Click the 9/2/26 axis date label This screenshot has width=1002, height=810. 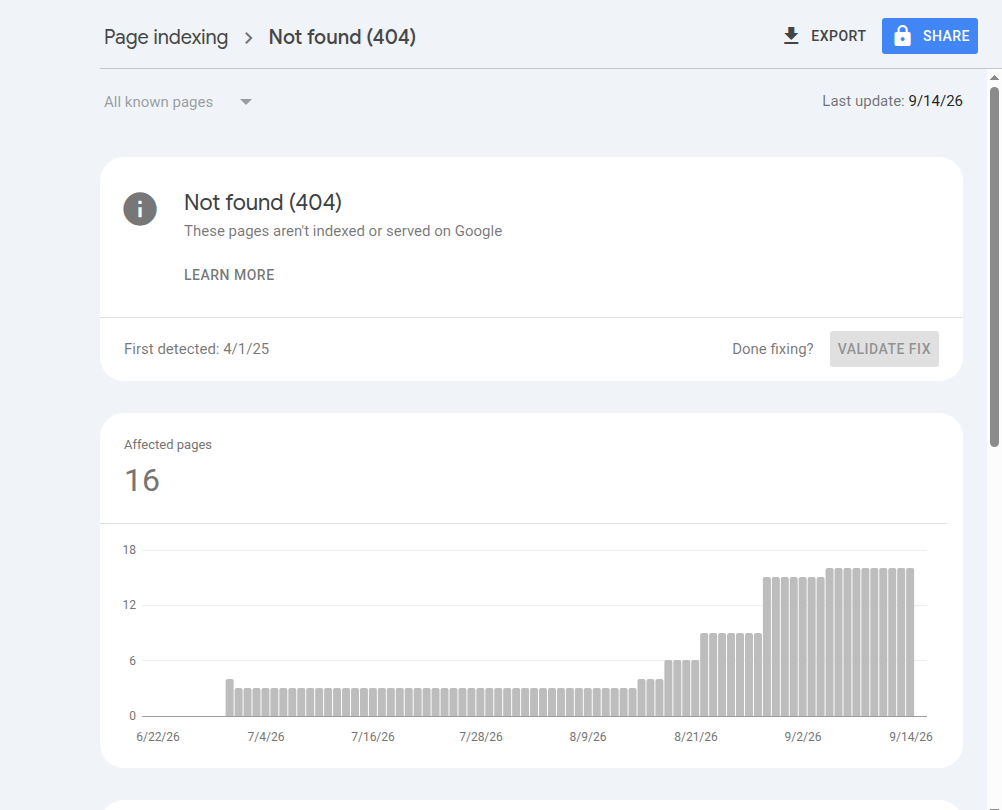(803, 737)
